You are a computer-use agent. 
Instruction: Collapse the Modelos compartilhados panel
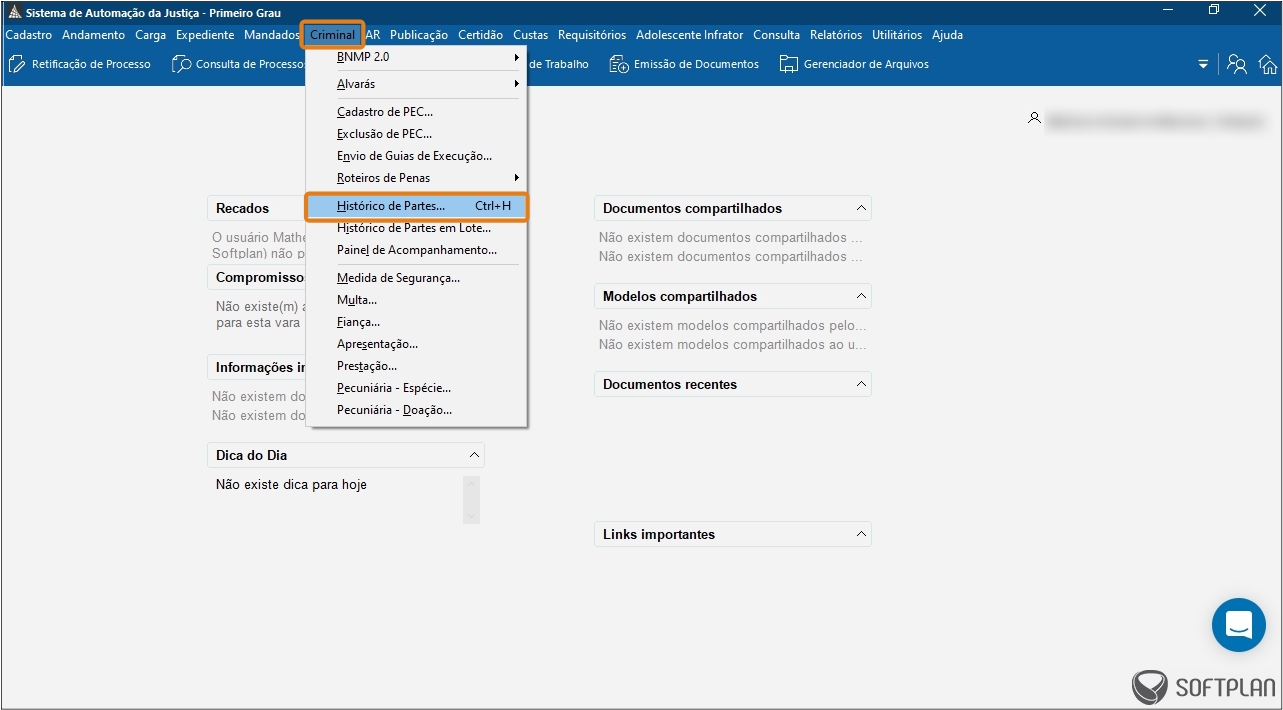click(860, 296)
